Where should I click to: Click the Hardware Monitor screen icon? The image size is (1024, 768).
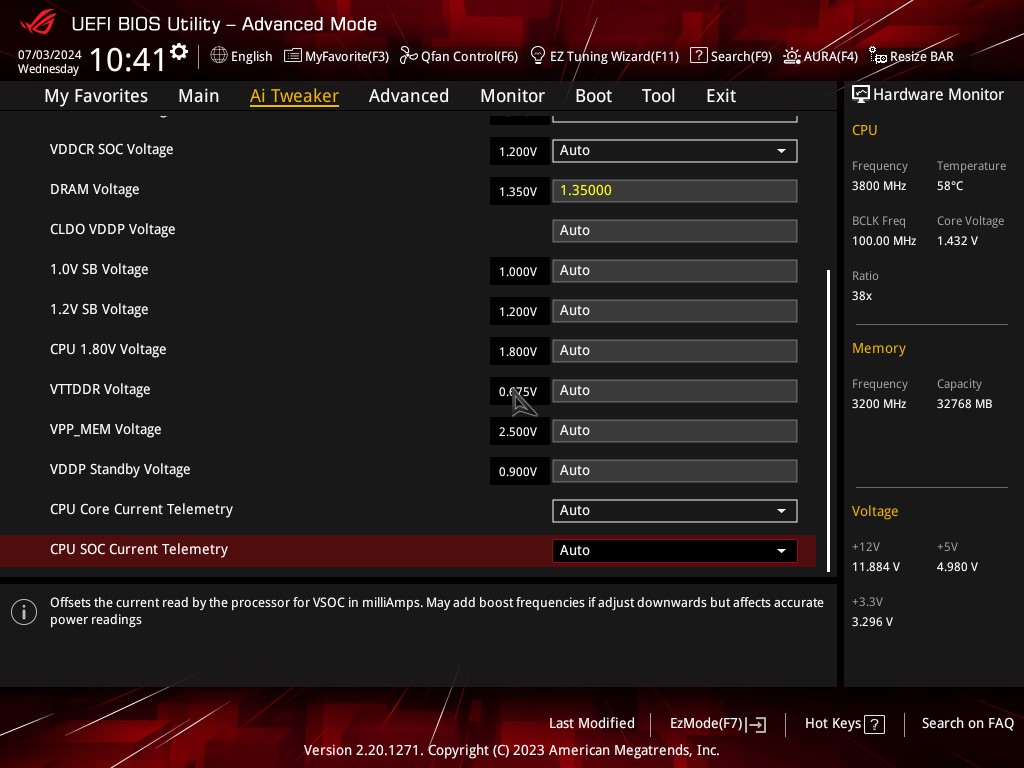(861, 95)
